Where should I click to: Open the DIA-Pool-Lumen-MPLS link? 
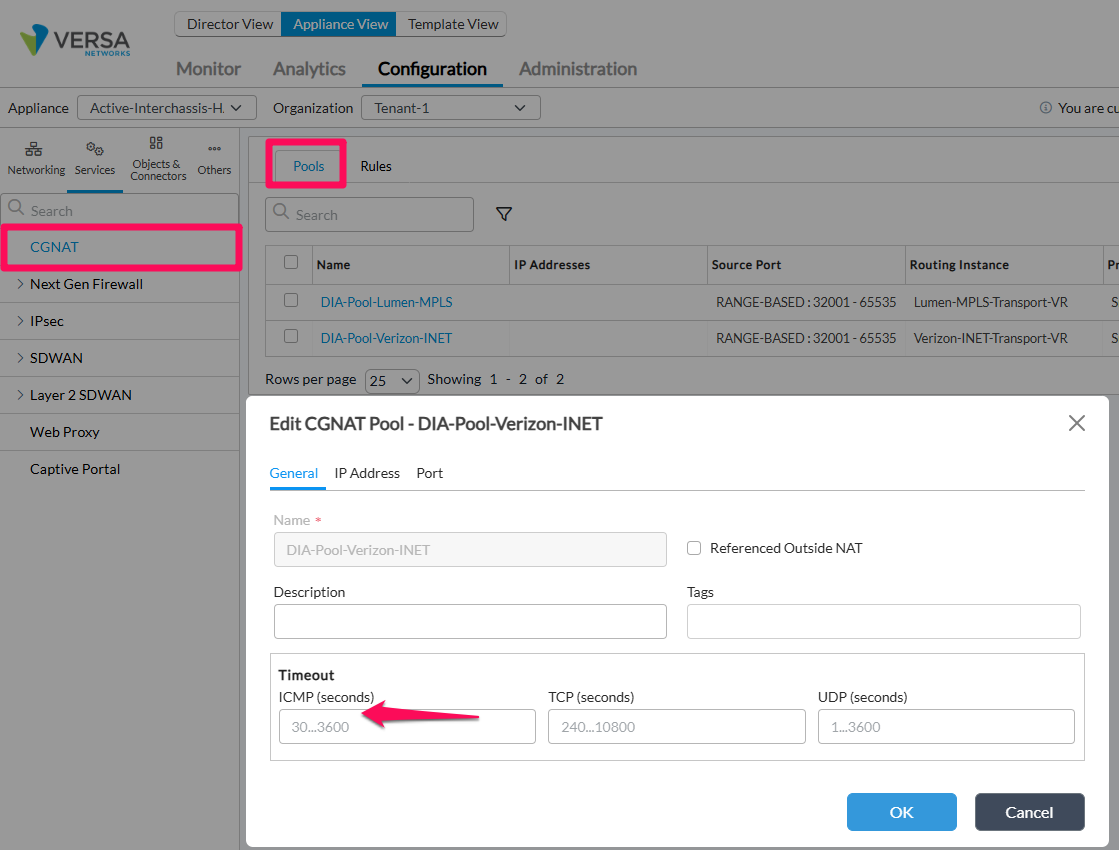click(x=386, y=302)
